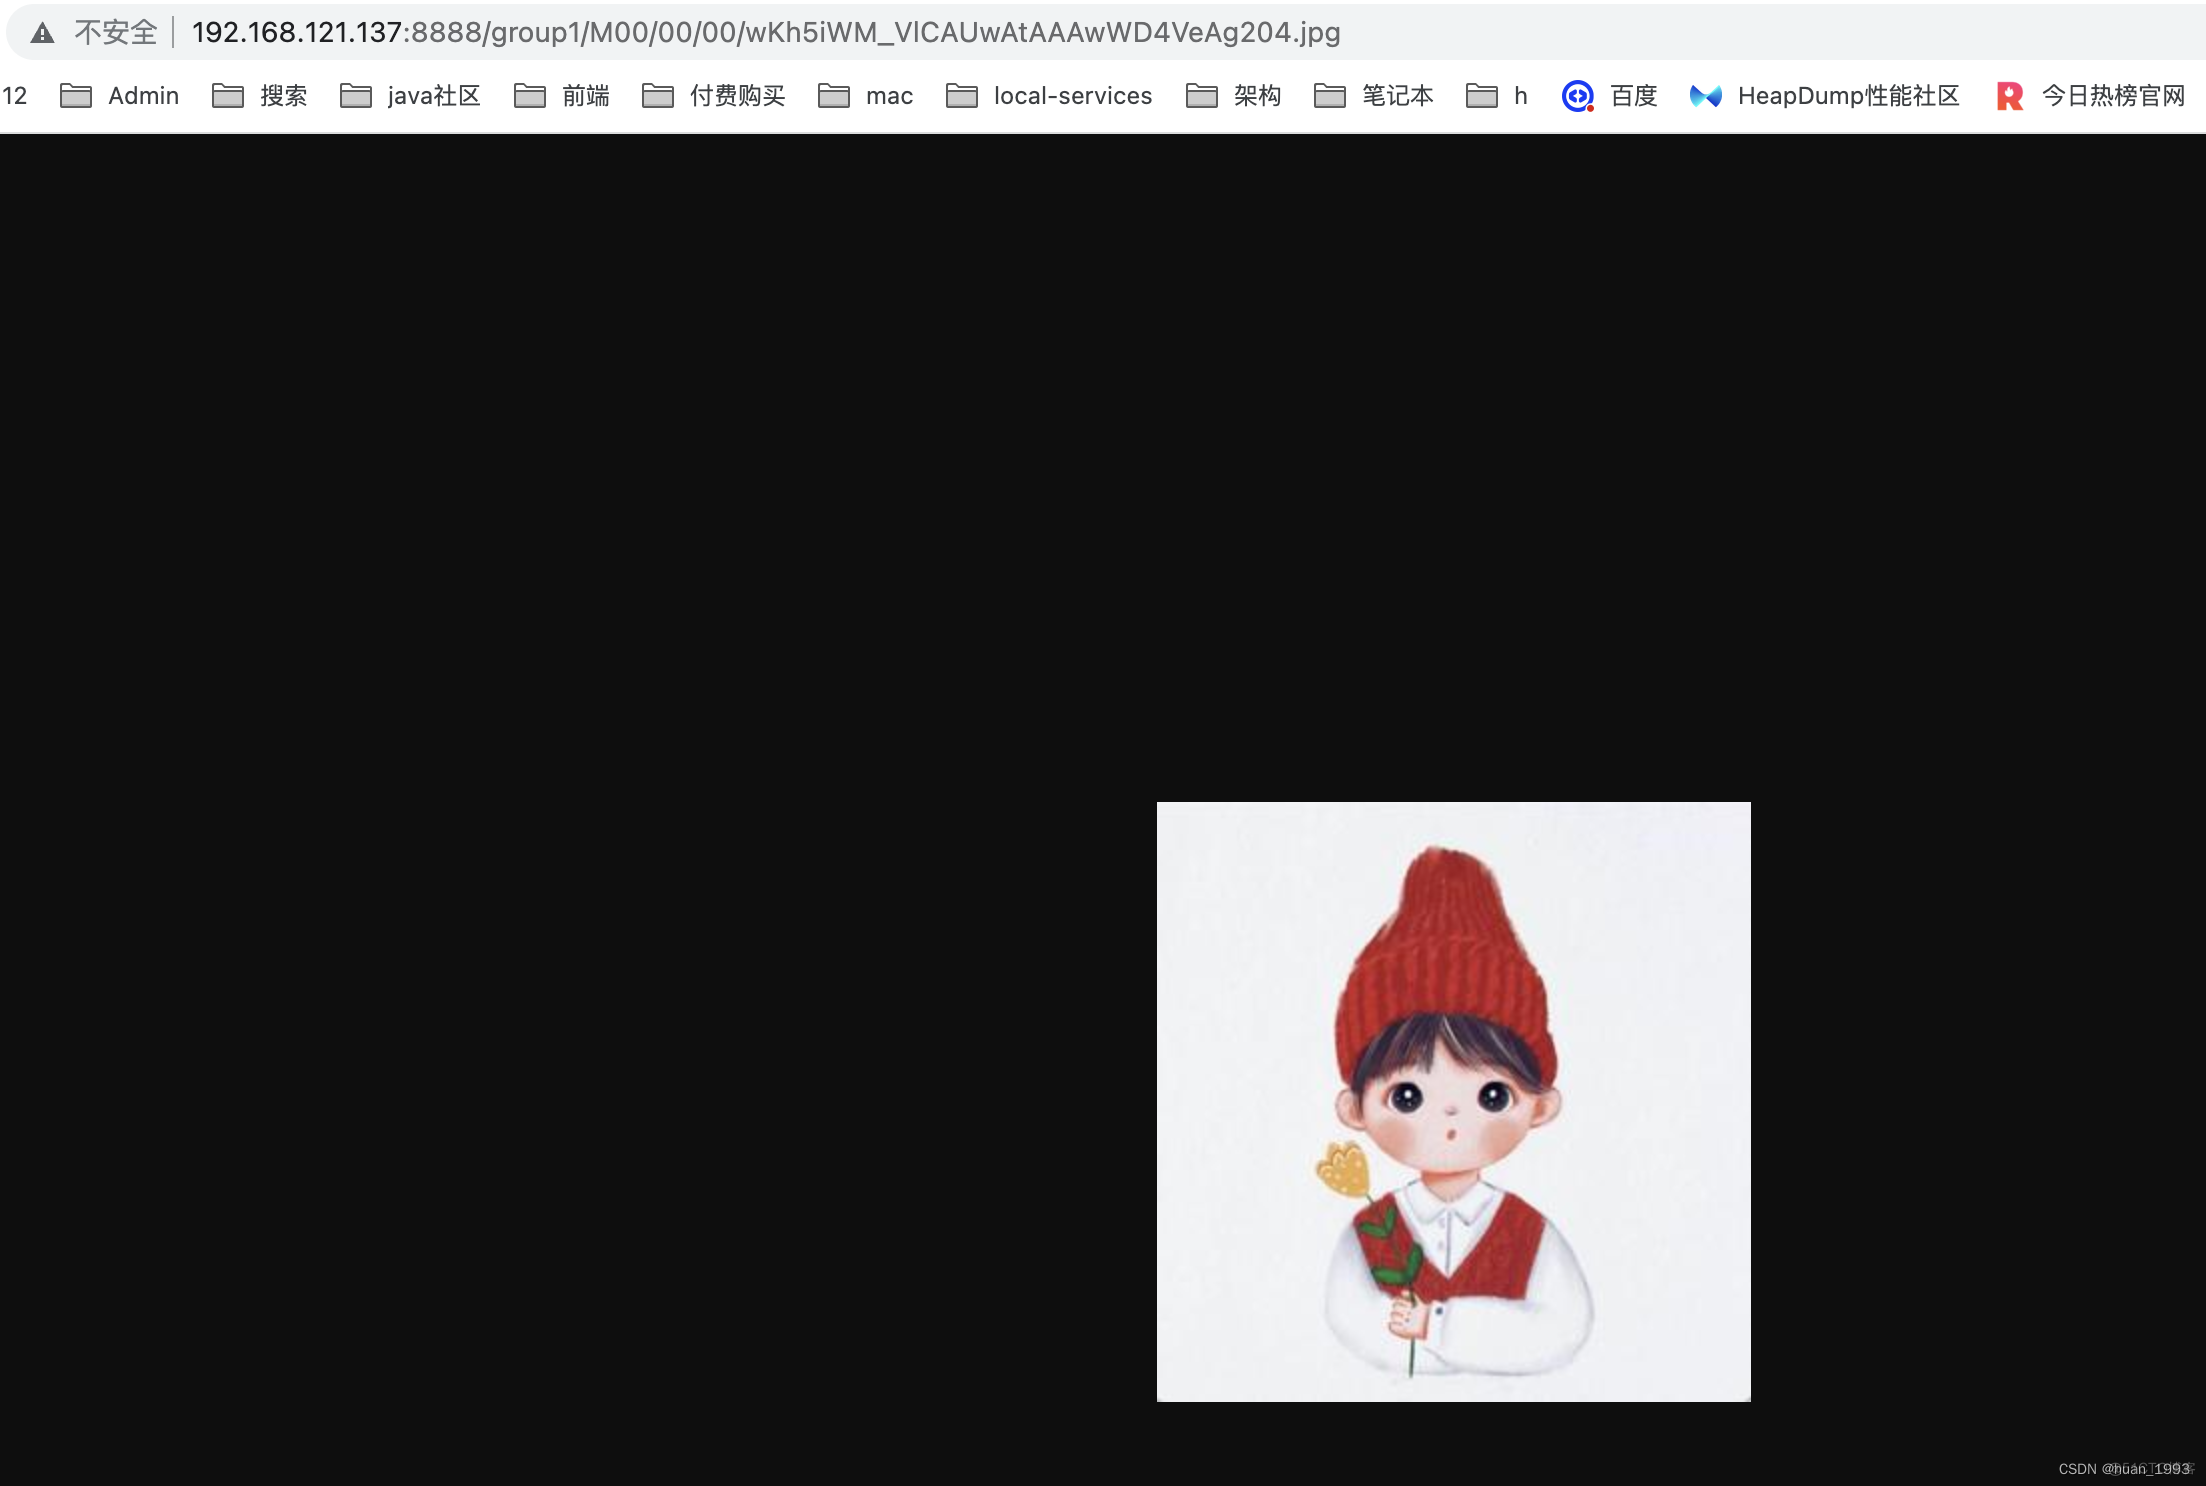This screenshot has height=1486, width=2206.
Task: Click the 前端 folder icon
Action: click(x=530, y=96)
